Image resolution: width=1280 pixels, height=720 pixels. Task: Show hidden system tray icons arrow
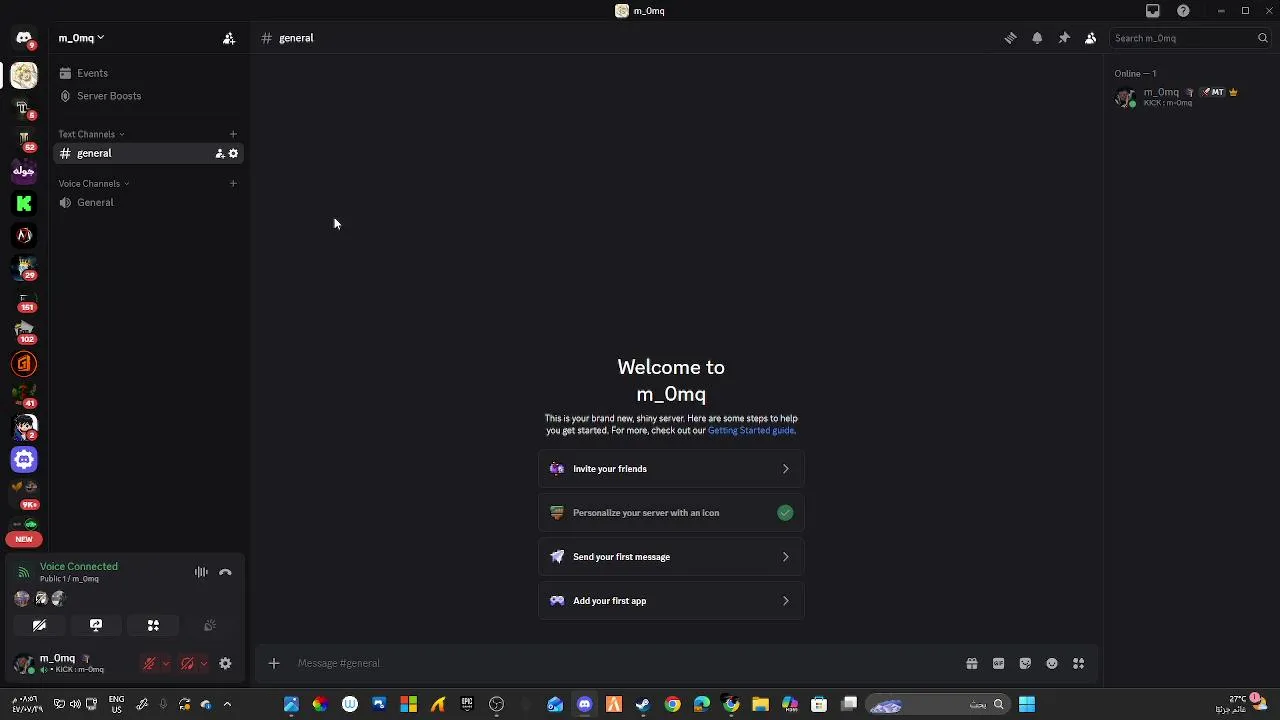coord(227,704)
